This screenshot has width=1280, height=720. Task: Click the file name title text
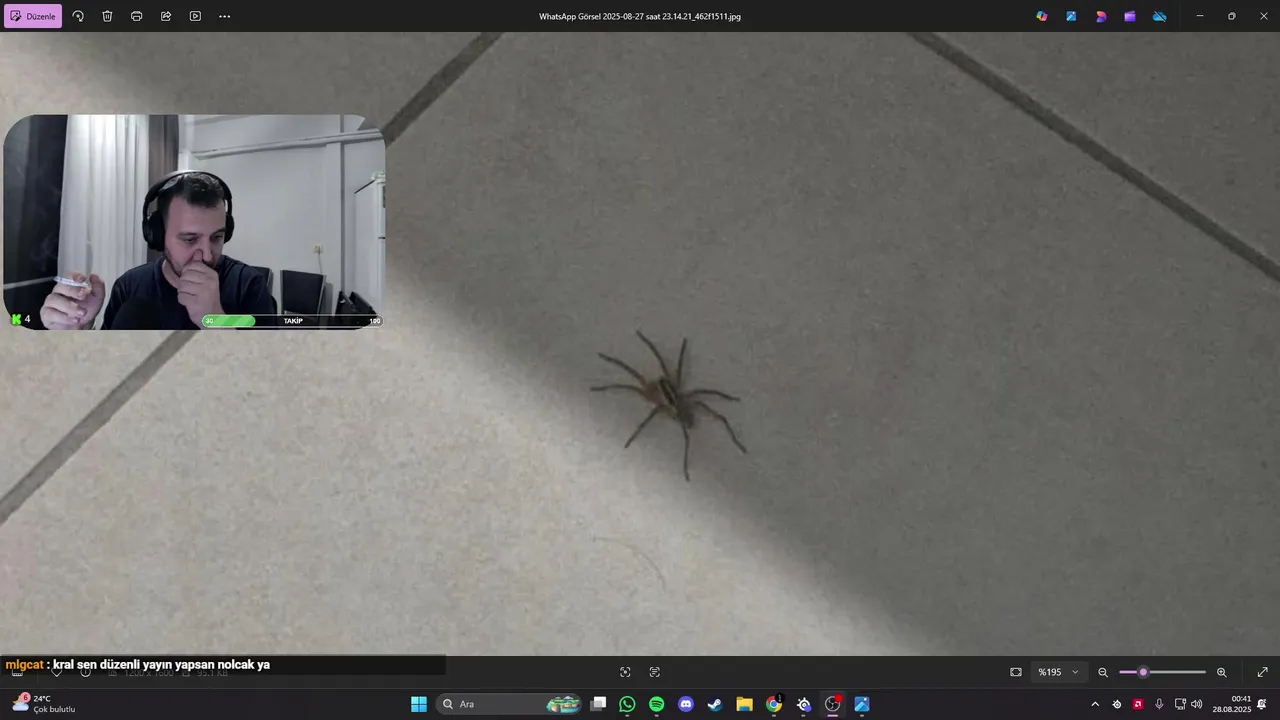point(640,16)
